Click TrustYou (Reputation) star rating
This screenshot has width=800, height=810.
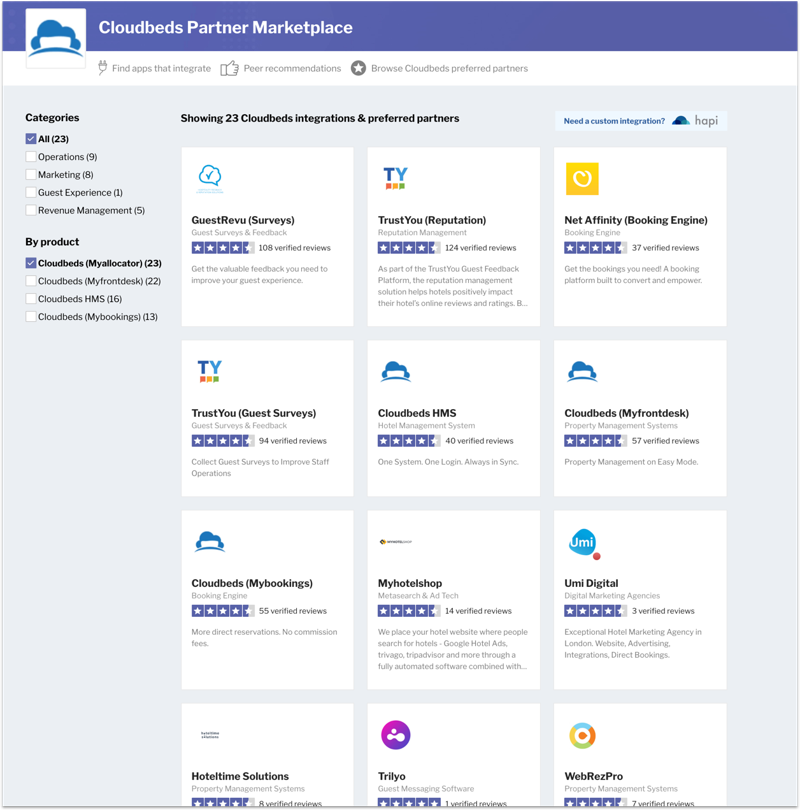pos(409,248)
